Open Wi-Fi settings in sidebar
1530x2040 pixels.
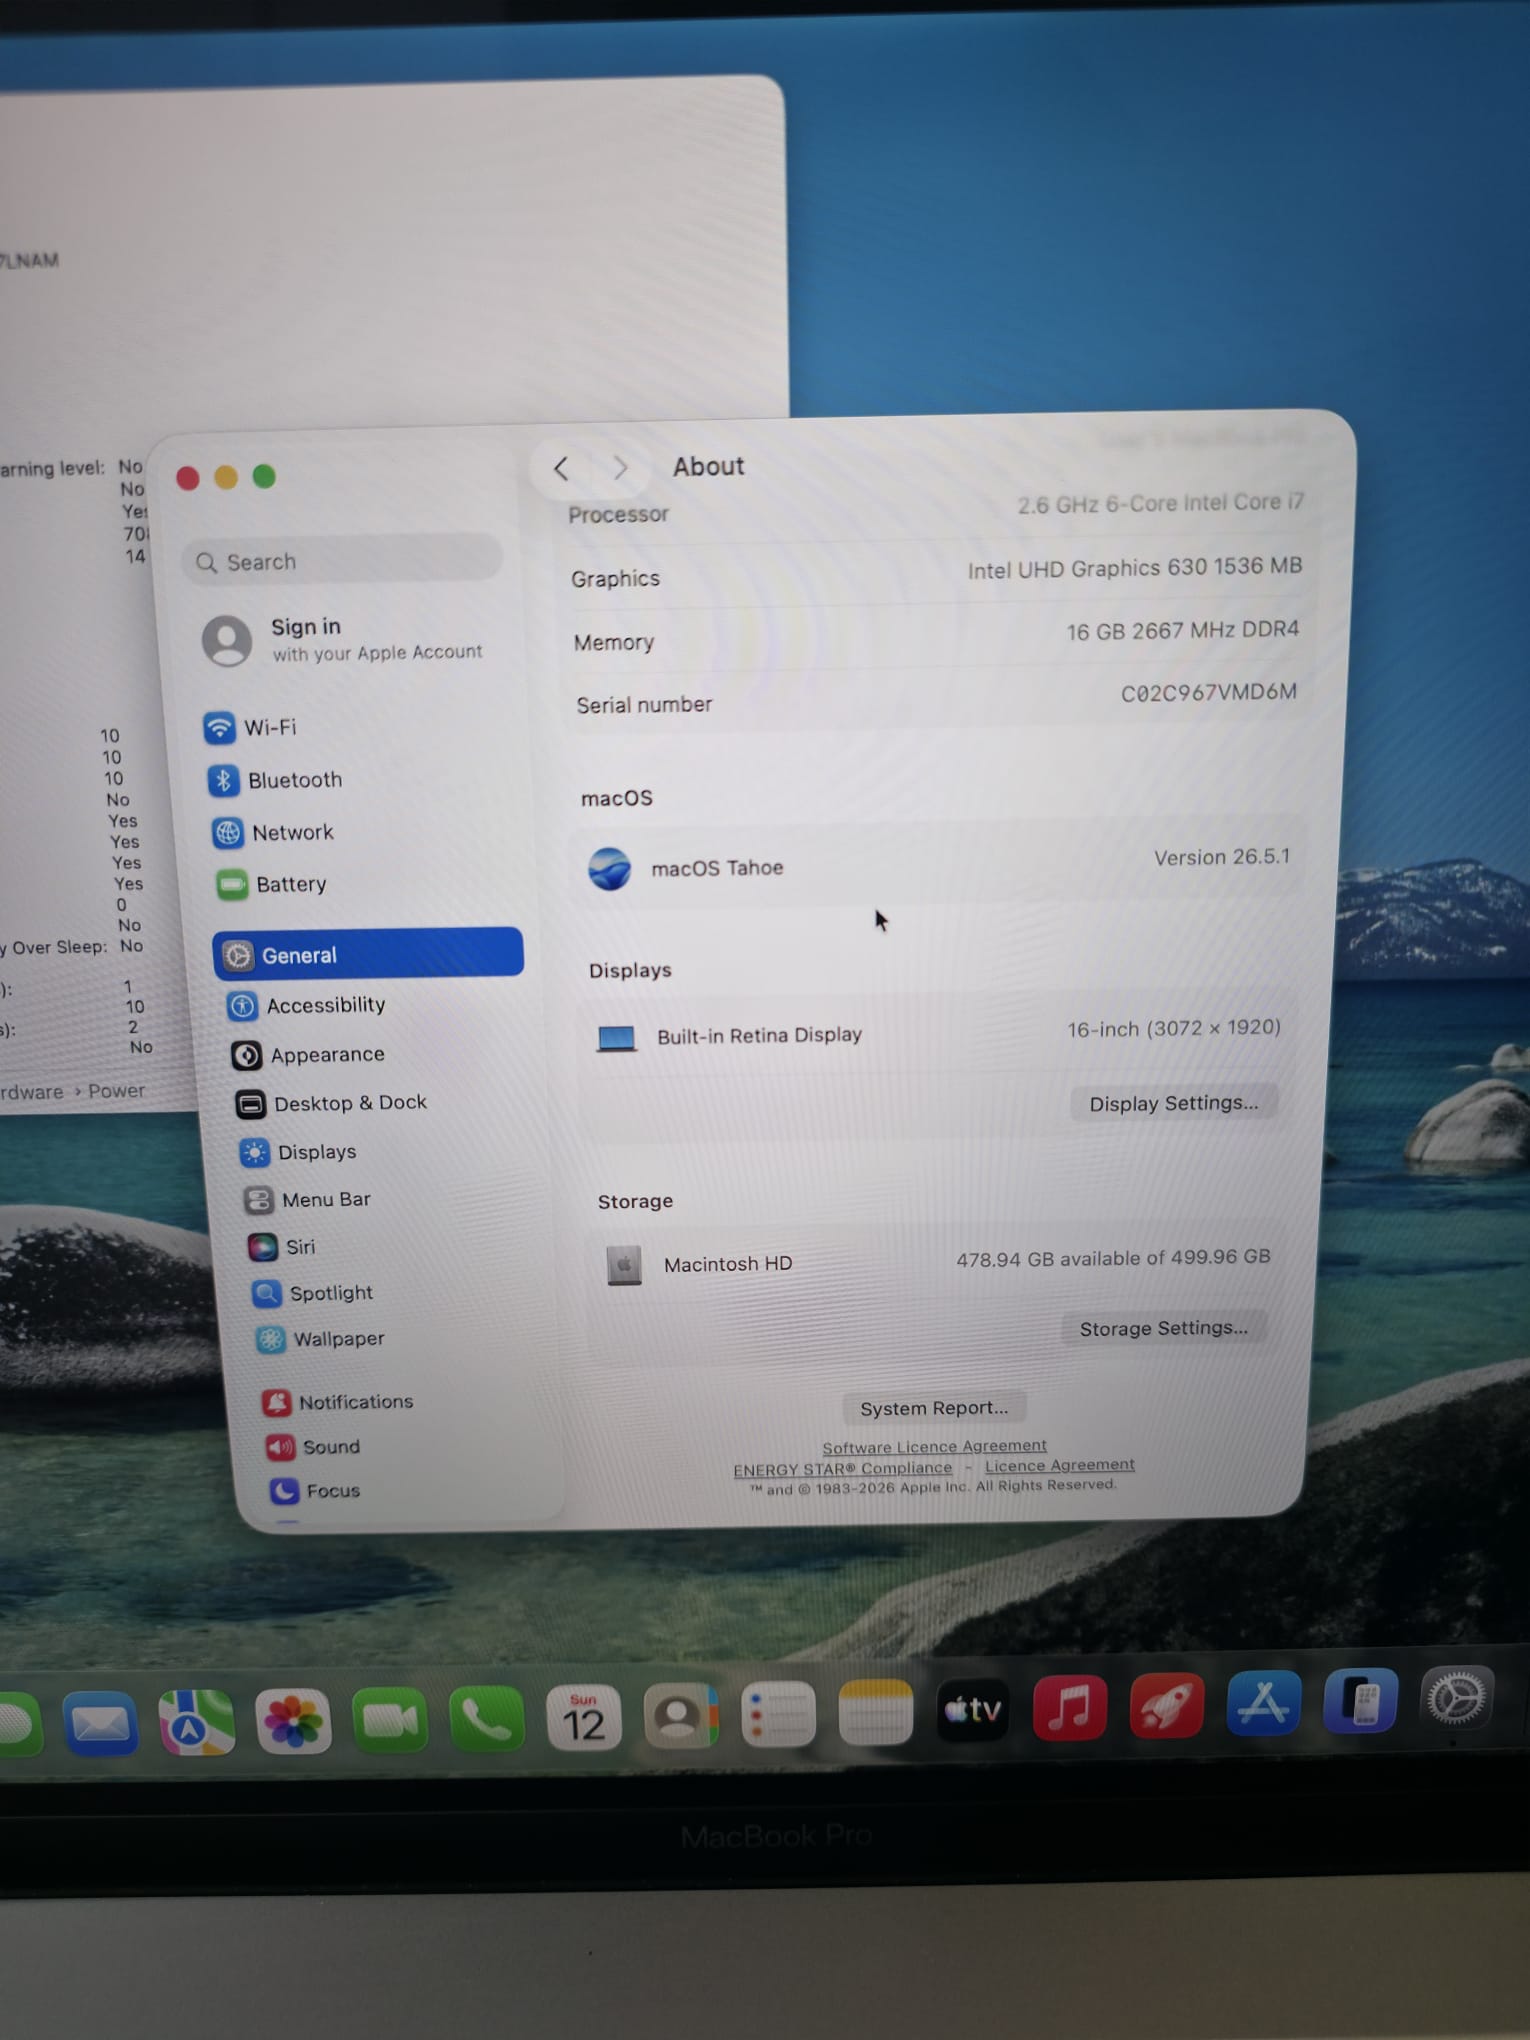click(250, 727)
